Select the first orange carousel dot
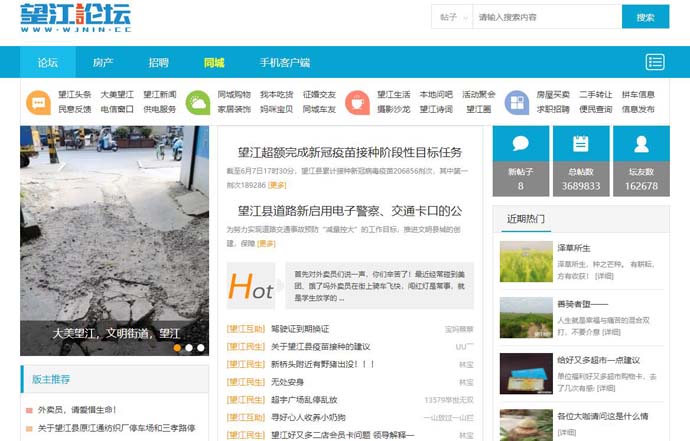The image size is (690, 441). click(x=177, y=348)
